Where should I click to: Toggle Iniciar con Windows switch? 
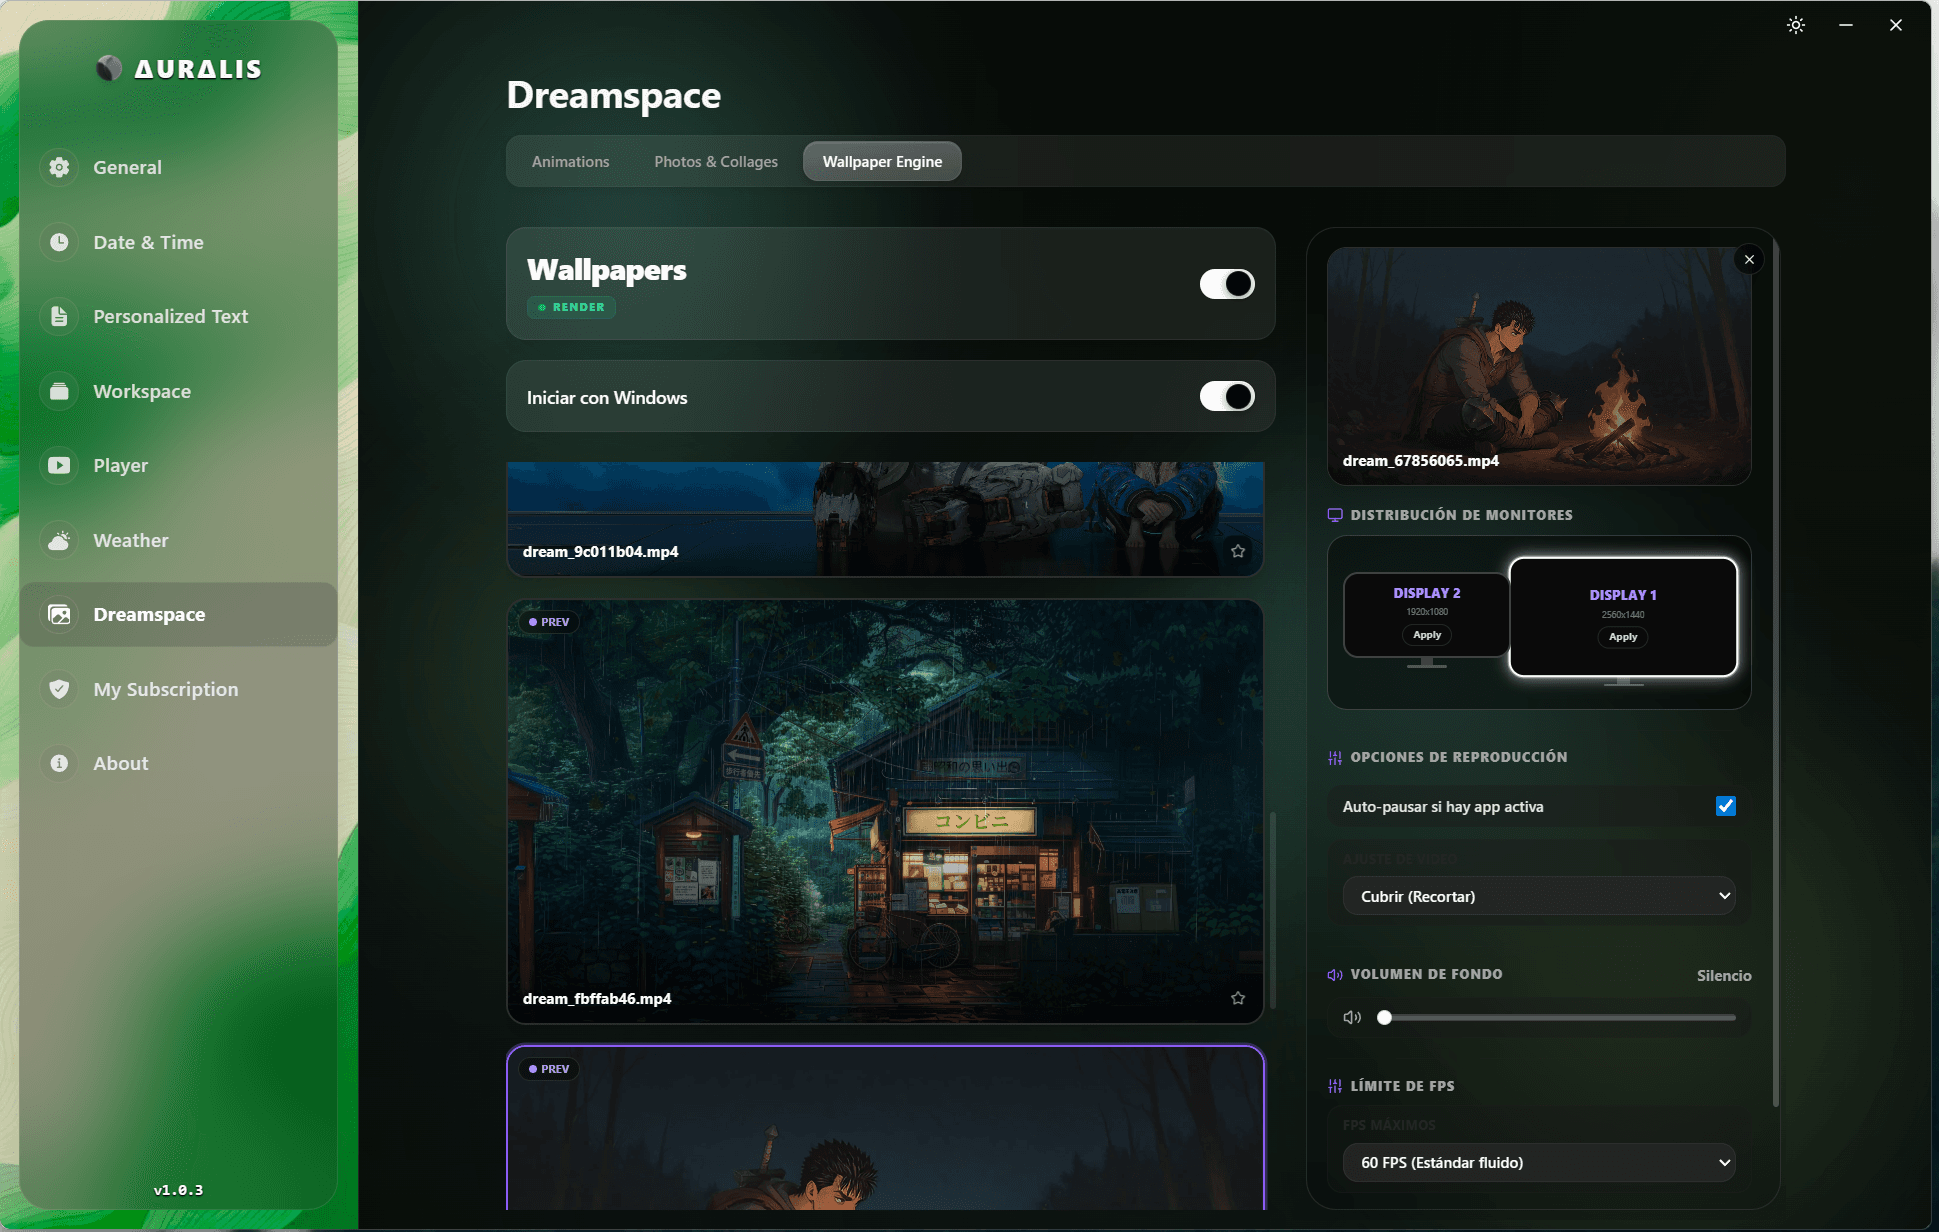click(x=1227, y=397)
